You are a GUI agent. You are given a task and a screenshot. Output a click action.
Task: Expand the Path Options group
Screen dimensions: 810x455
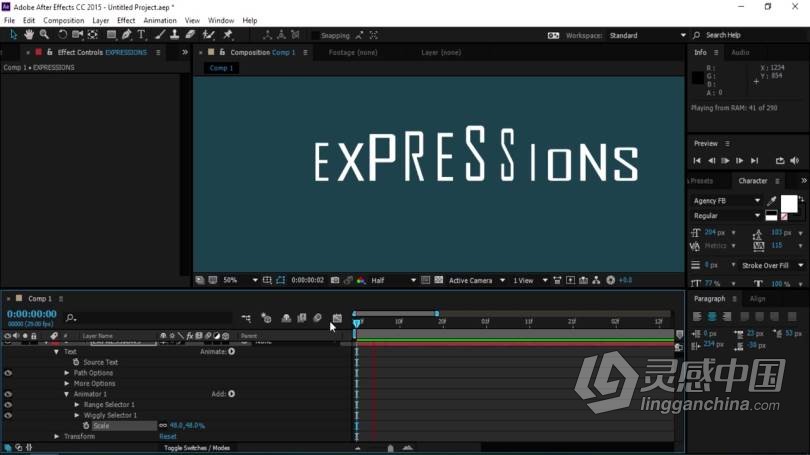67,373
